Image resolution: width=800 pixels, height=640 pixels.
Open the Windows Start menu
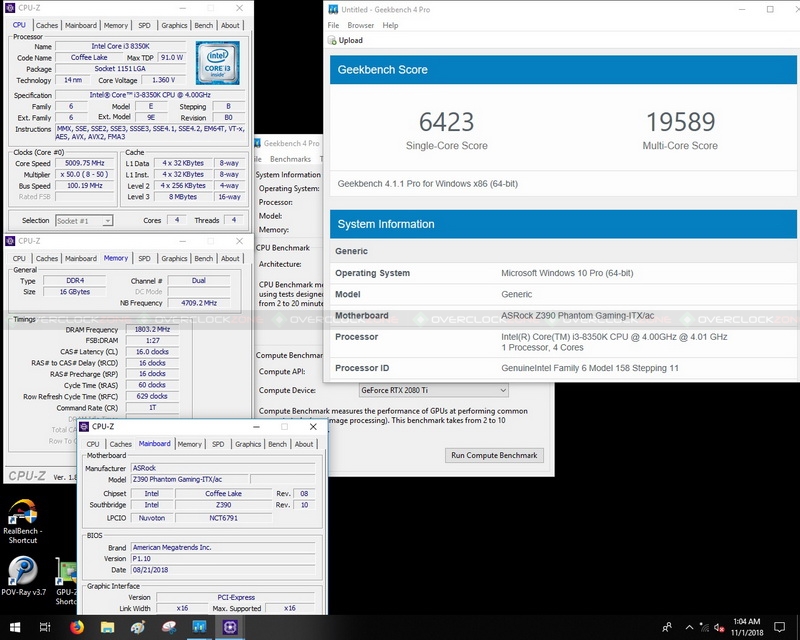pyautogui.click(x=15, y=627)
